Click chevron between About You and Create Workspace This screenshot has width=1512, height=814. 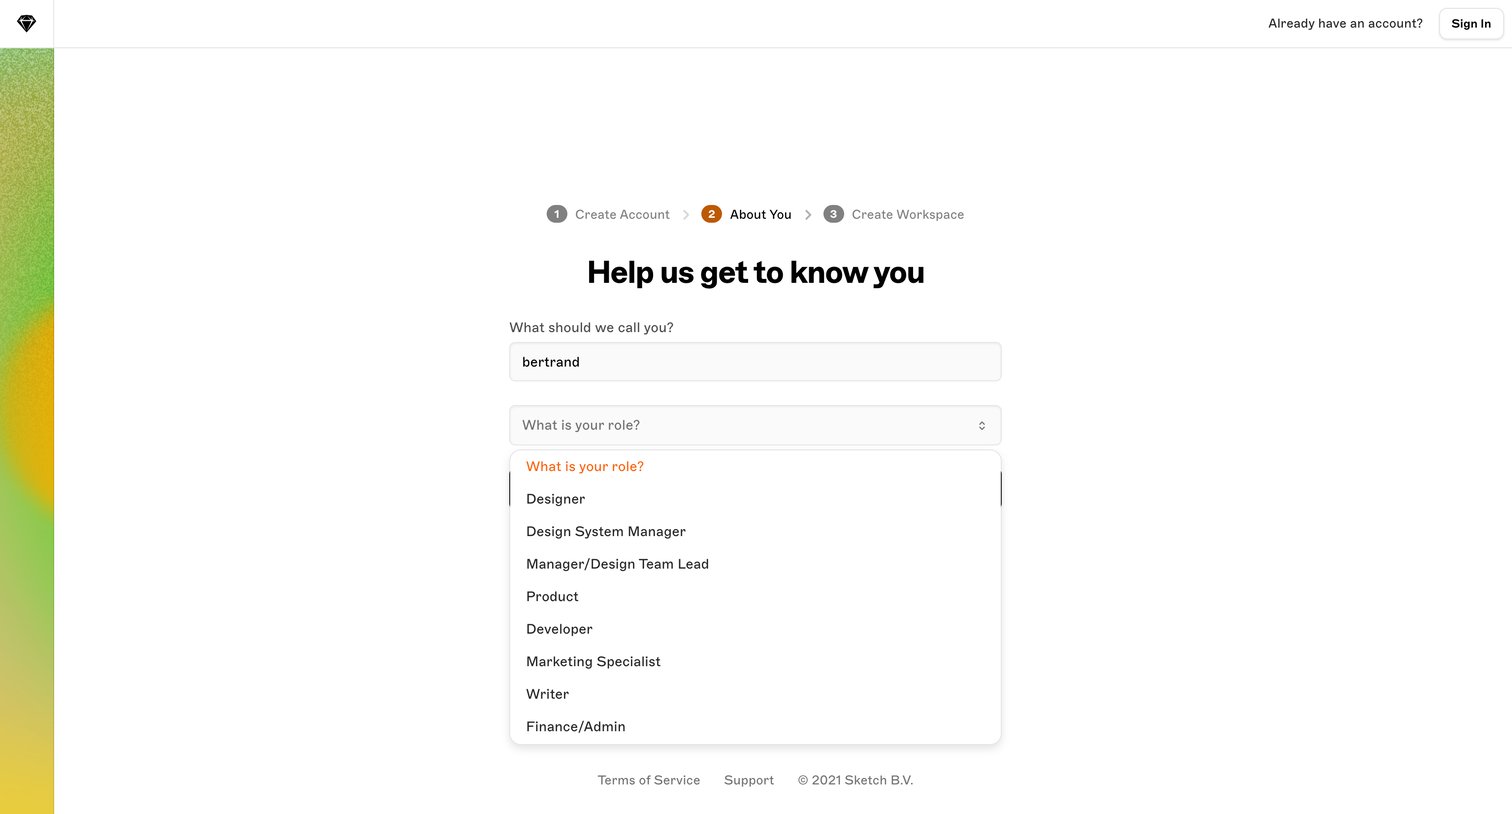[808, 215]
